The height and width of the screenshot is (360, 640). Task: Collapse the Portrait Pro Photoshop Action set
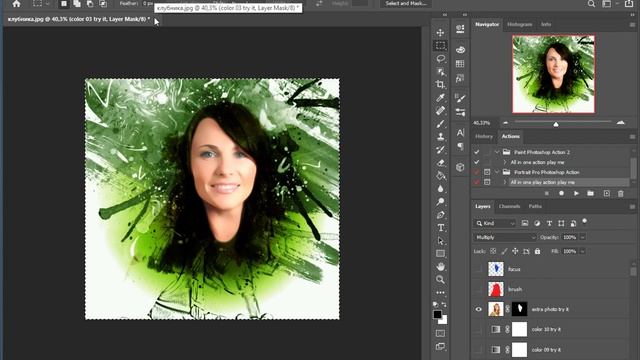point(497,172)
